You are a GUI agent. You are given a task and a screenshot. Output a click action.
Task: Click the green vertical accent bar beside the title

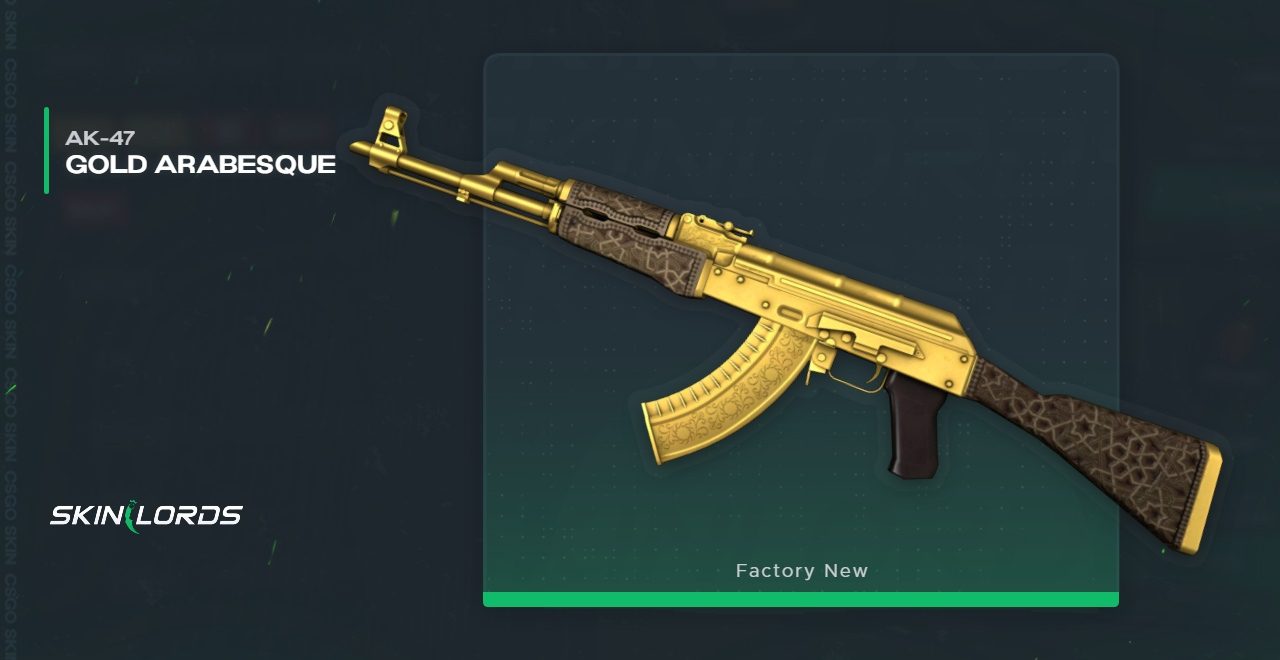(x=46, y=150)
